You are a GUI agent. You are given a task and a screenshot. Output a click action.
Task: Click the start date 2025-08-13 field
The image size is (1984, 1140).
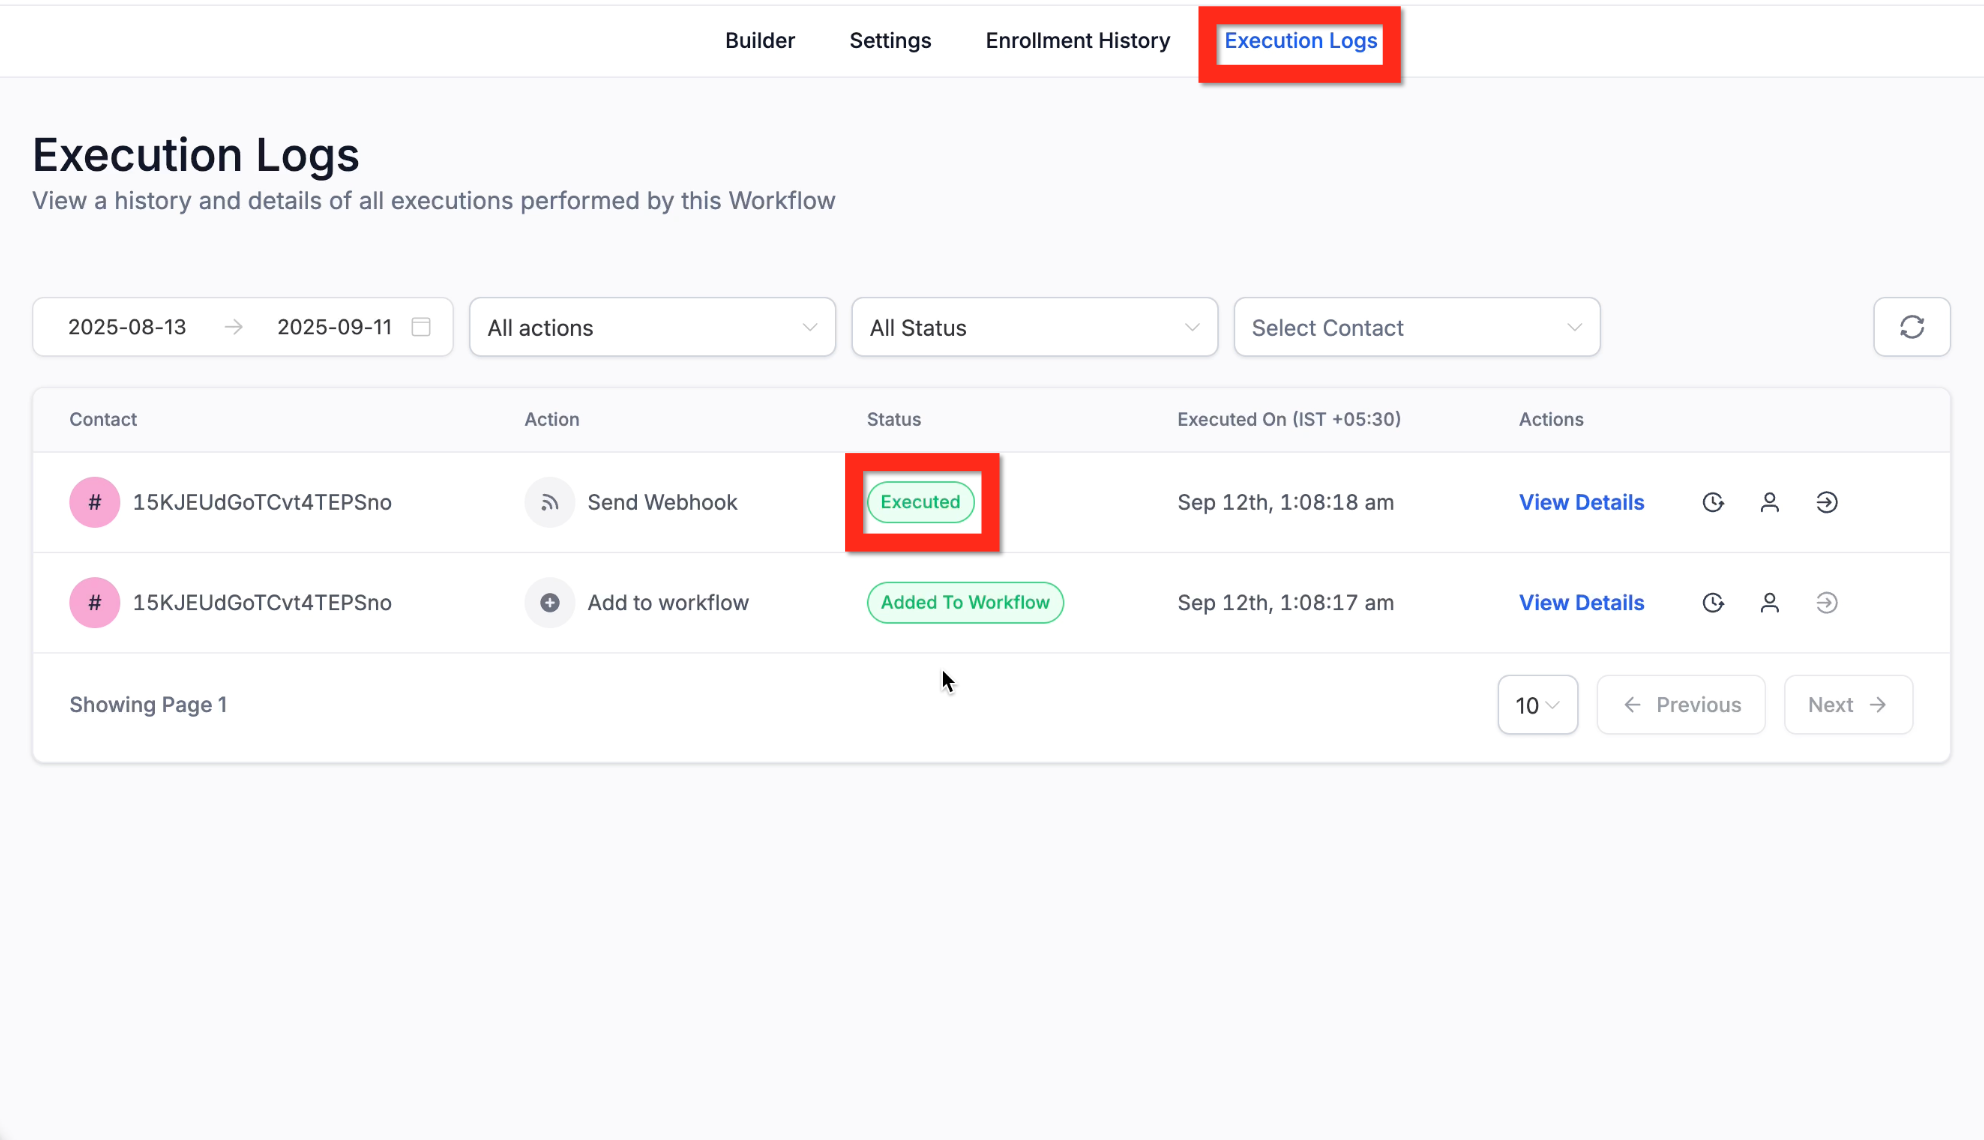click(127, 327)
